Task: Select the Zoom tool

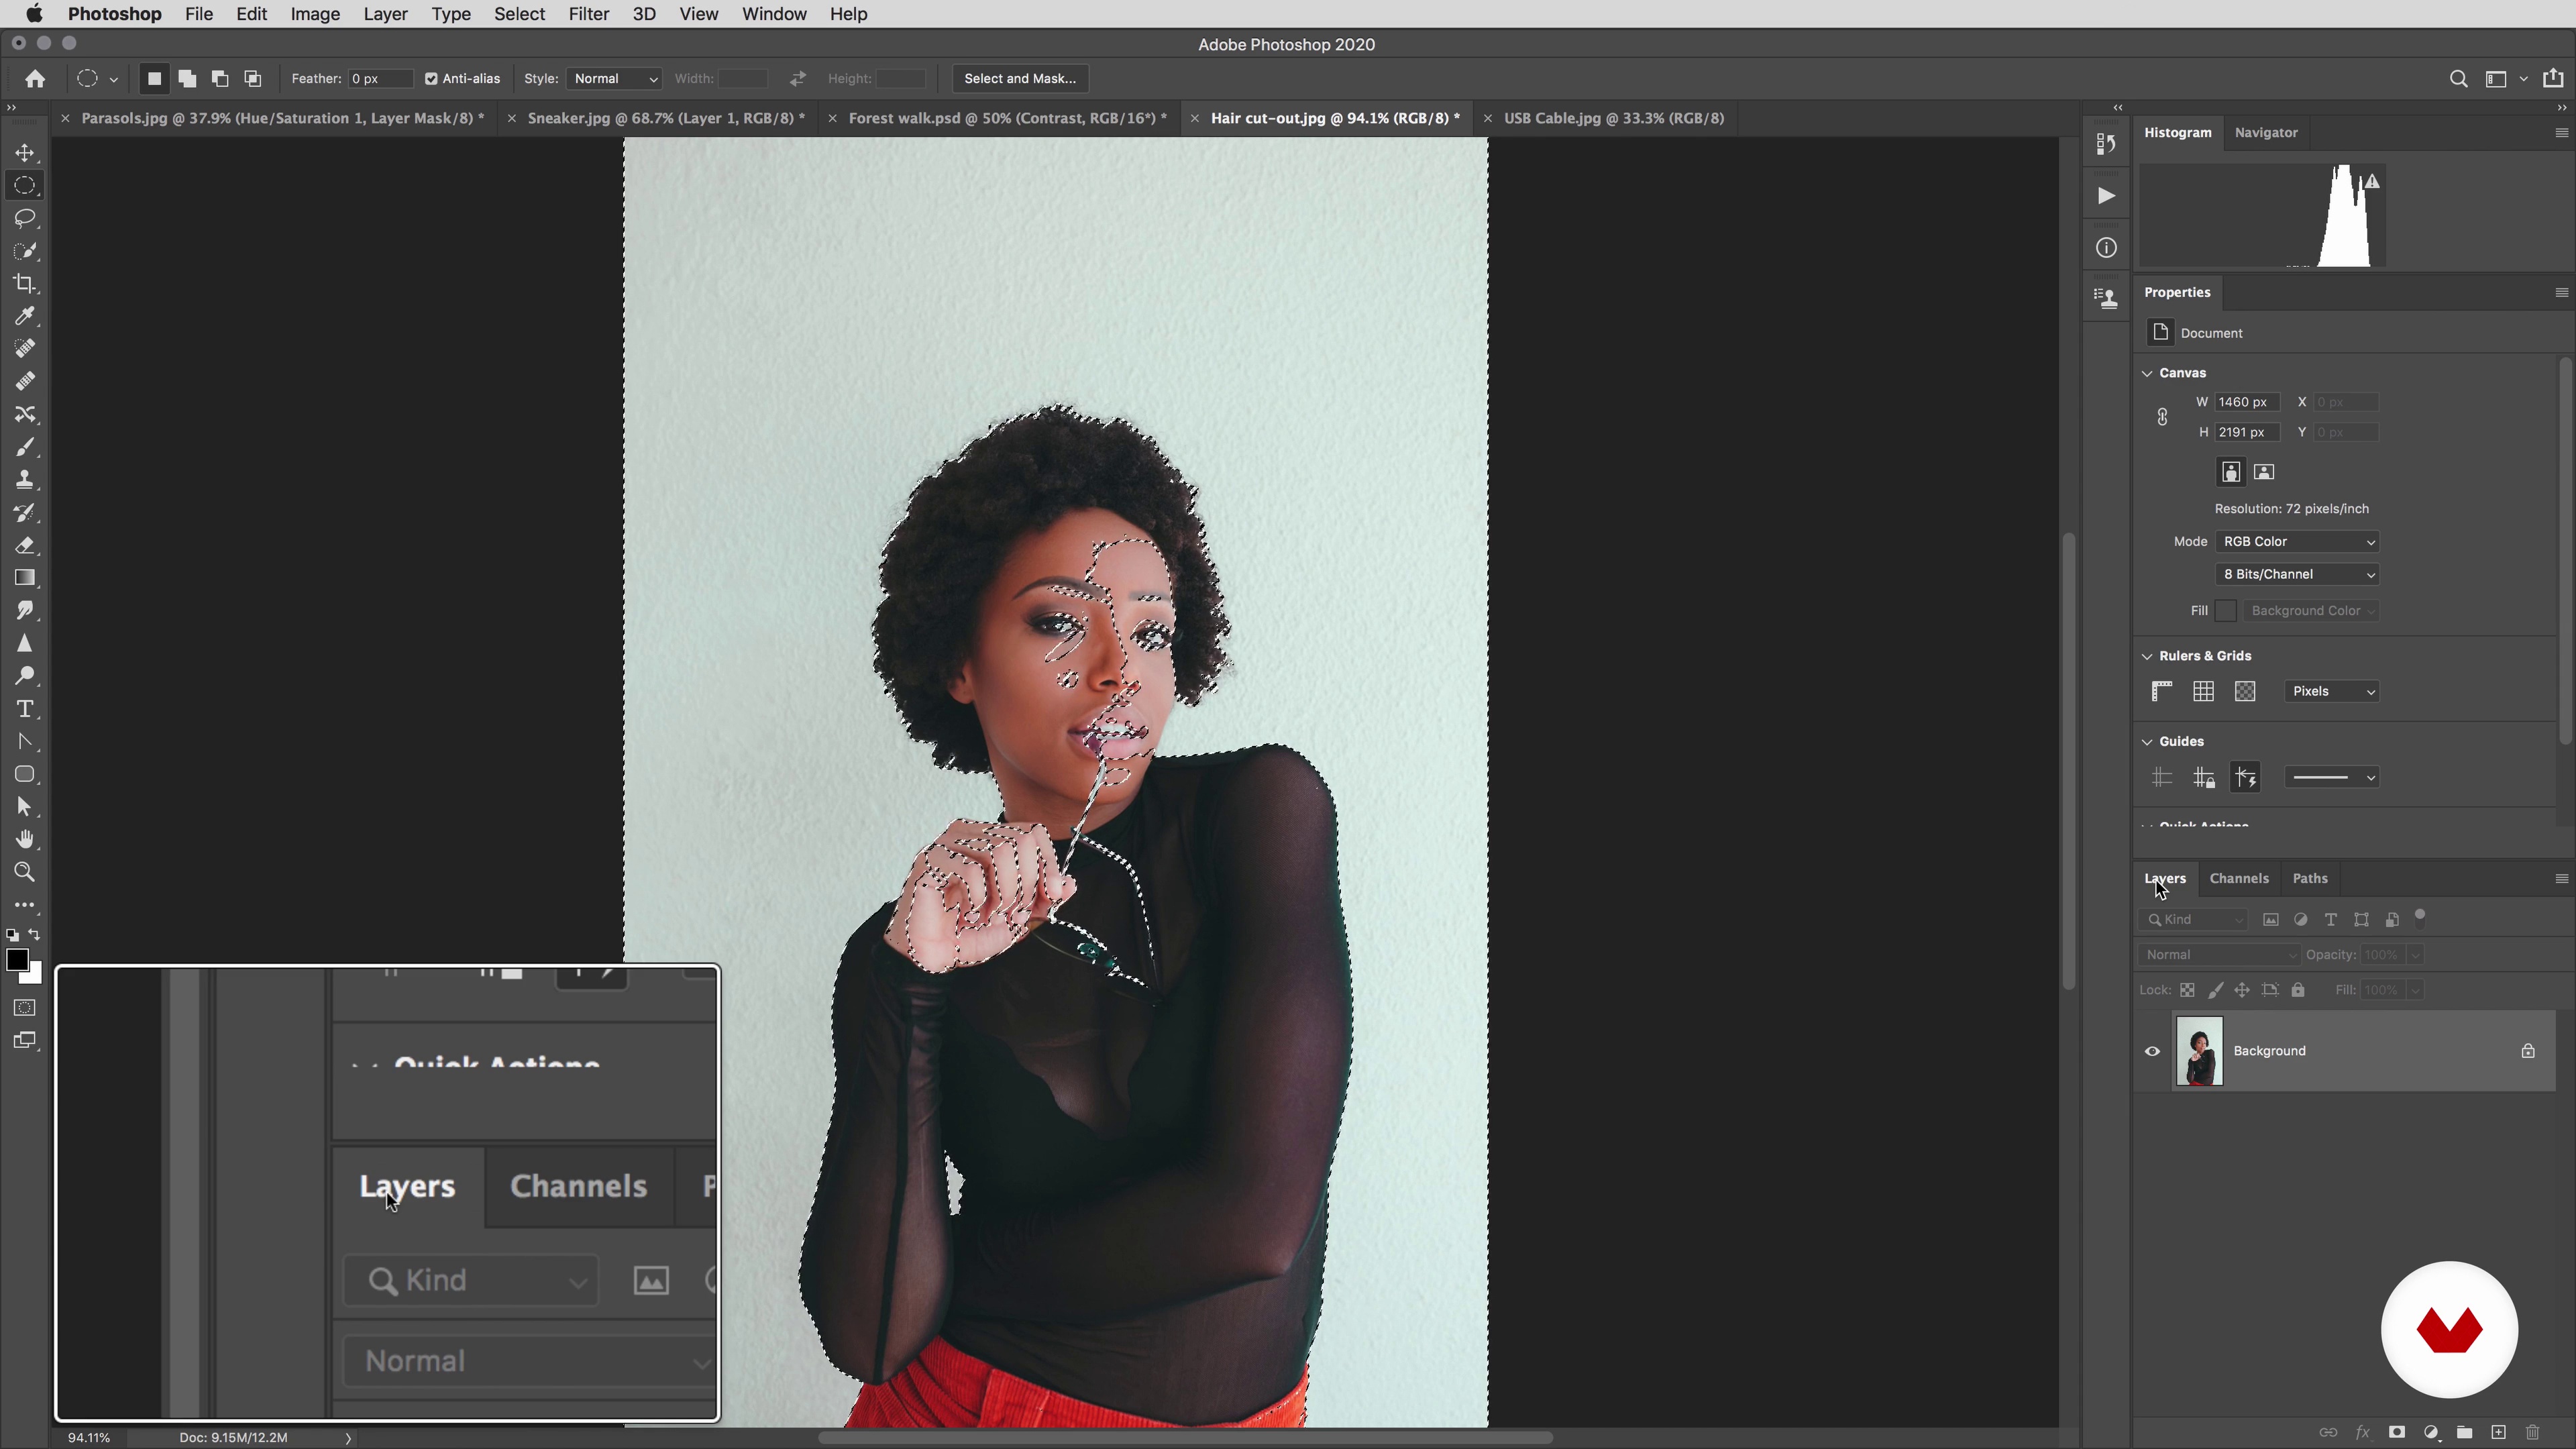Action: 25,872
